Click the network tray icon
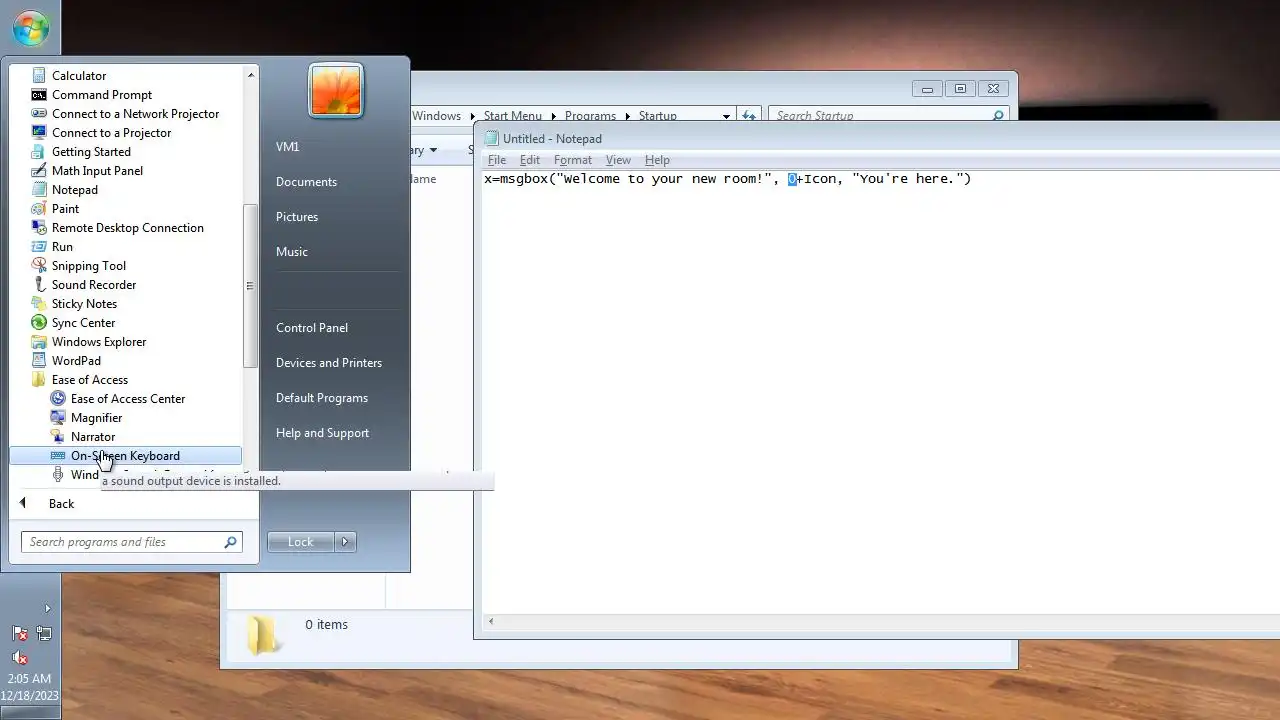The width and height of the screenshot is (1280, 720). click(44, 633)
